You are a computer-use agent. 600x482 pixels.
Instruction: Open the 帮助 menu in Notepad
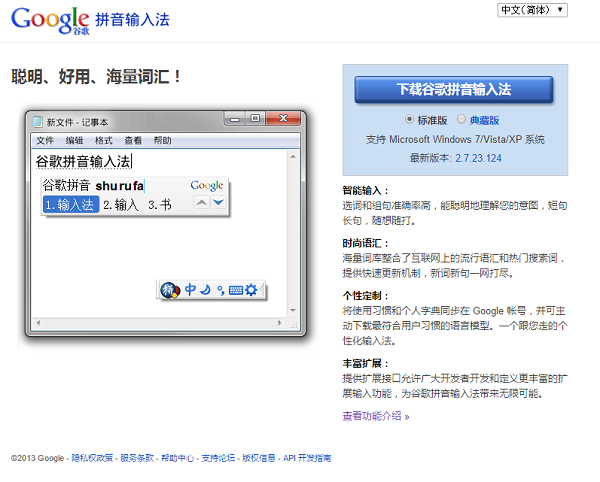point(163,140)
